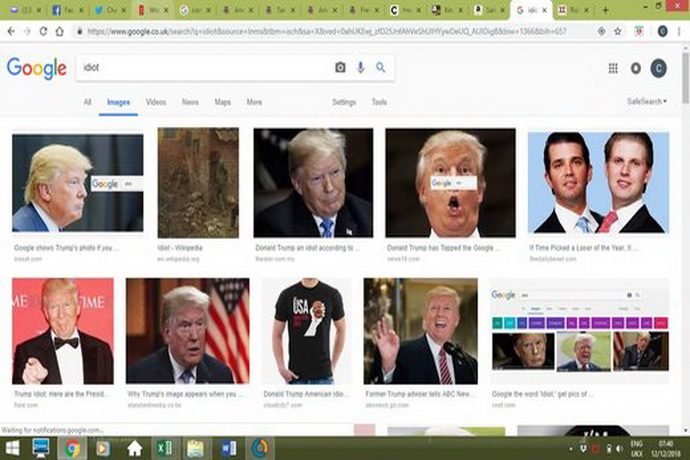
Task: Click the camera search-by-image icon
Action: pyautogui.click(x=340, y=67)
